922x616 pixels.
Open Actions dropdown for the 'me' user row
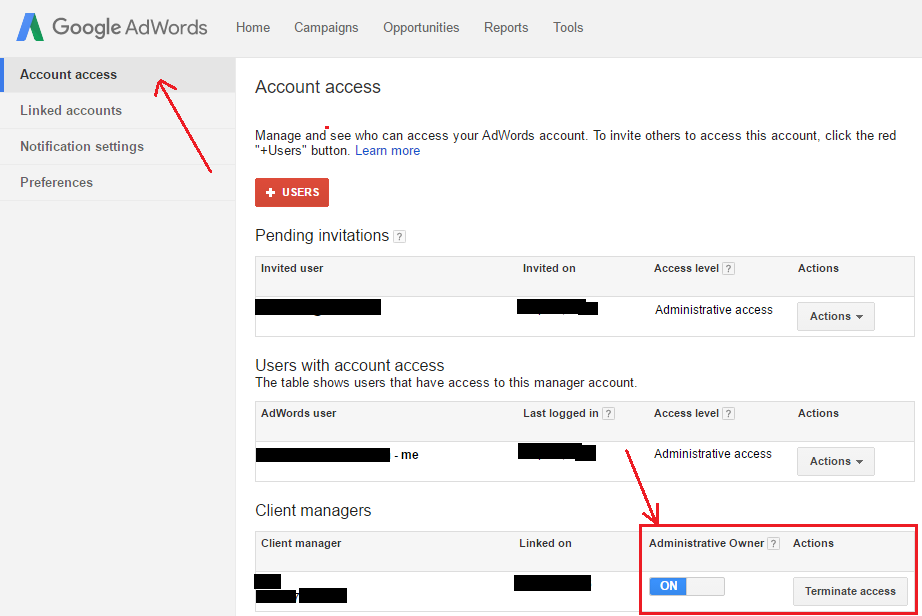point(836,461)
